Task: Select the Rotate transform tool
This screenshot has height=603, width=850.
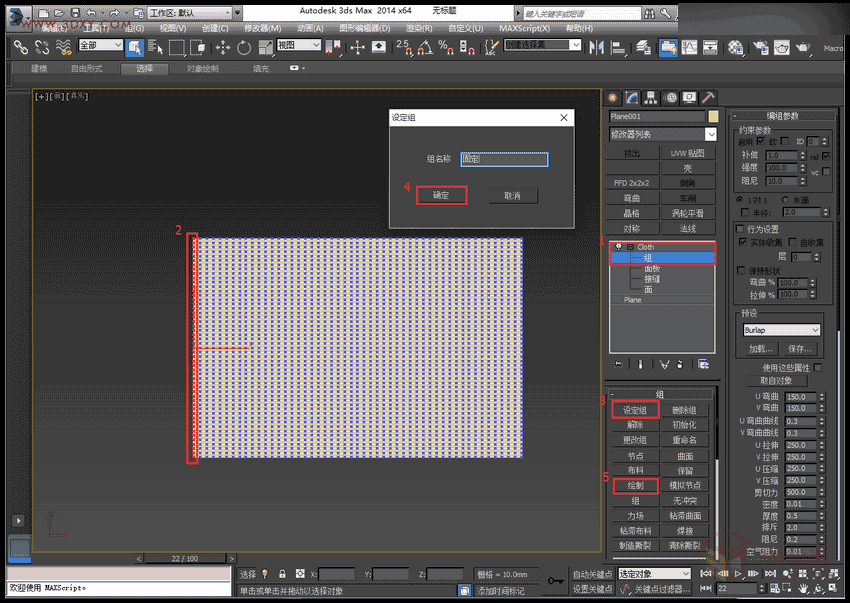Action: 243,47
